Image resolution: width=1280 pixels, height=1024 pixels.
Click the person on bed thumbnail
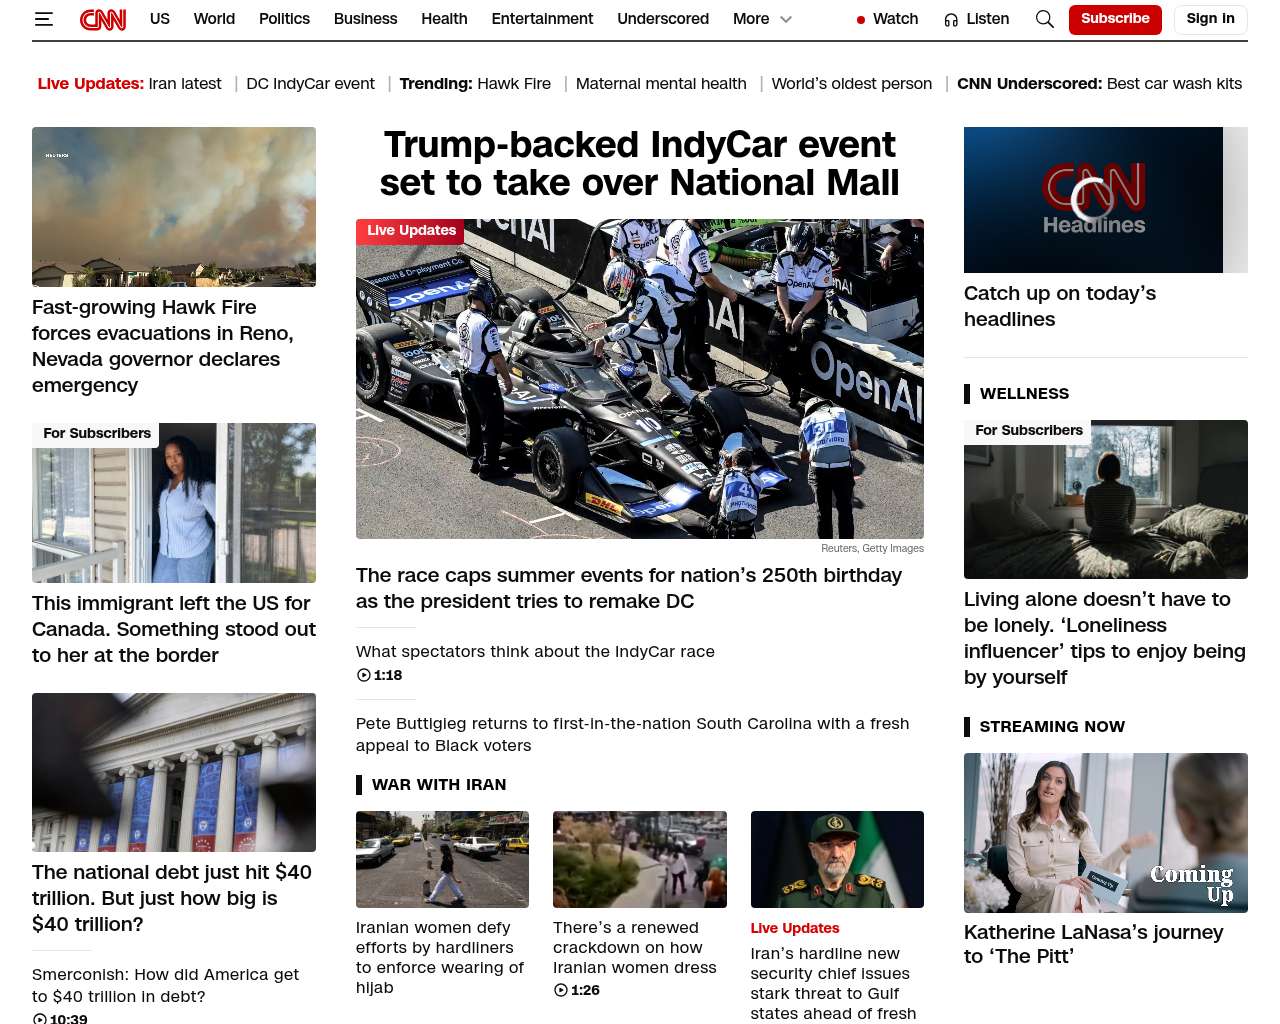click(x=1106, y=499)
